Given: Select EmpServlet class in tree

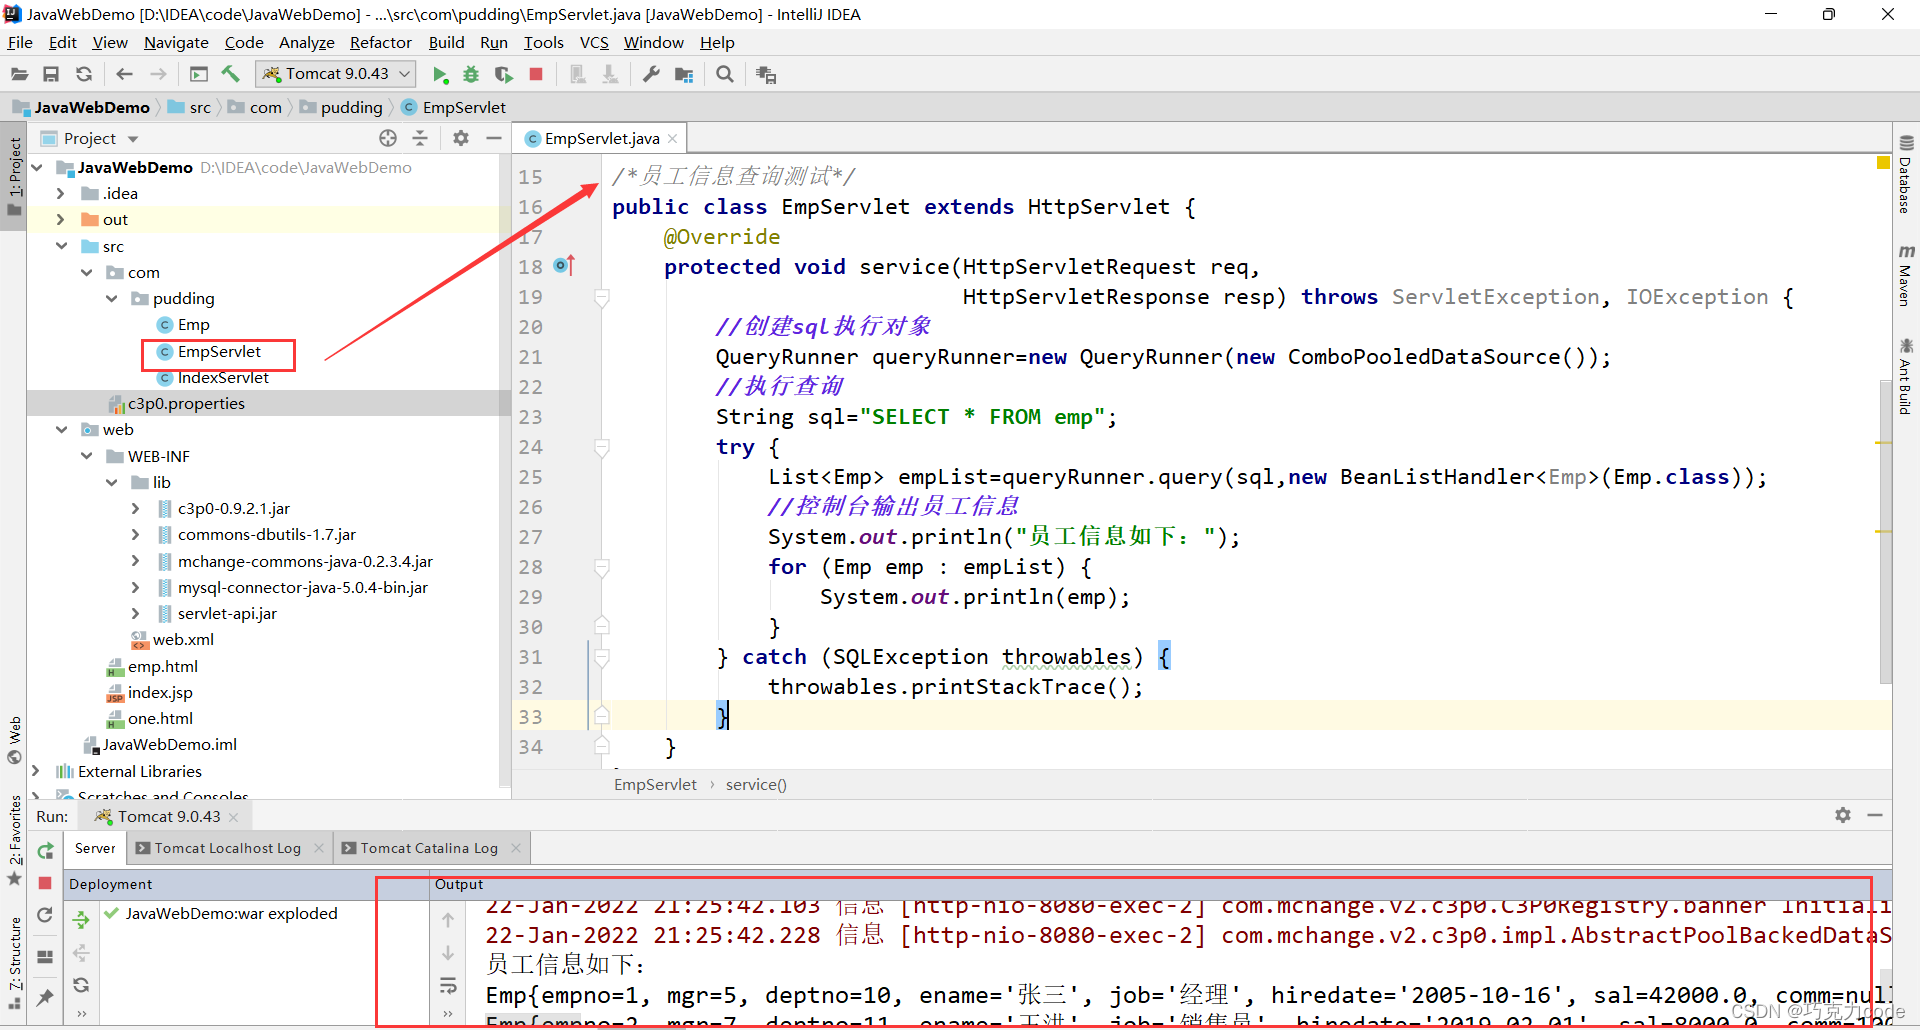Looking at the screenshot, I should point(219,351).
